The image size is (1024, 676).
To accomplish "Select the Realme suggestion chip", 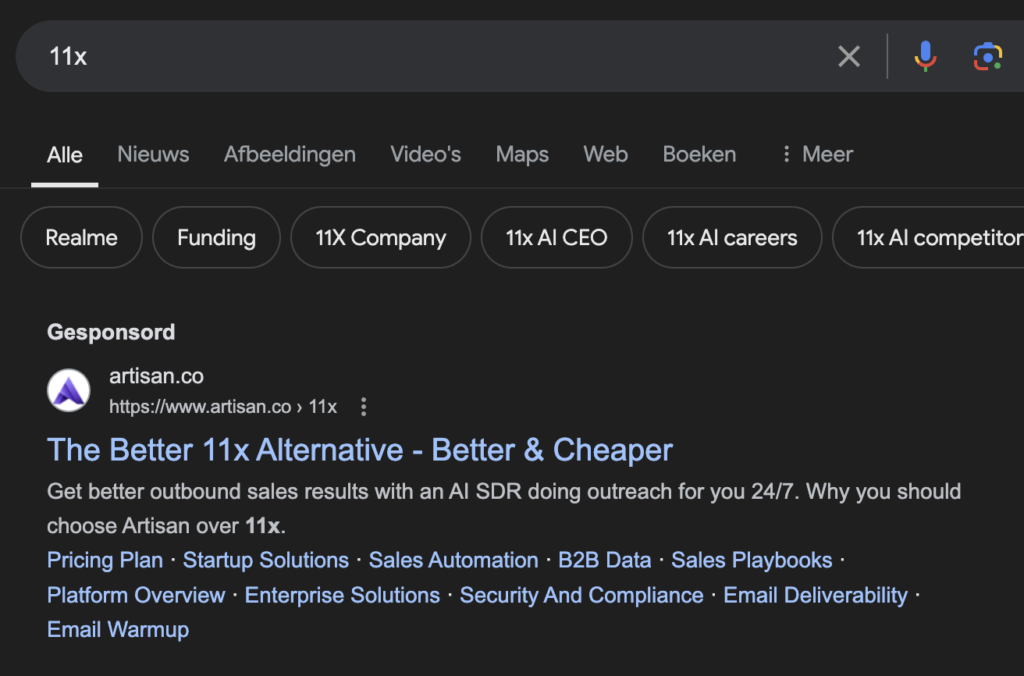I will 82,238.
